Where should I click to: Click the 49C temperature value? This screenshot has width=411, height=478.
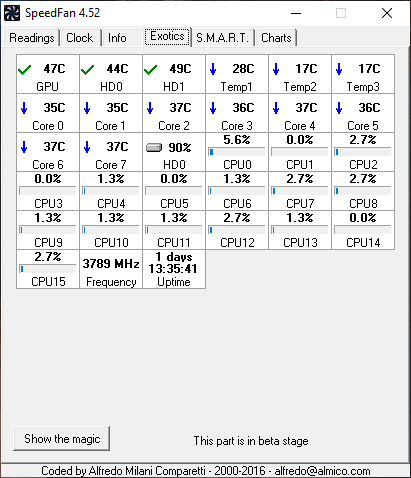pyautogui.click(x=180, y=69)
